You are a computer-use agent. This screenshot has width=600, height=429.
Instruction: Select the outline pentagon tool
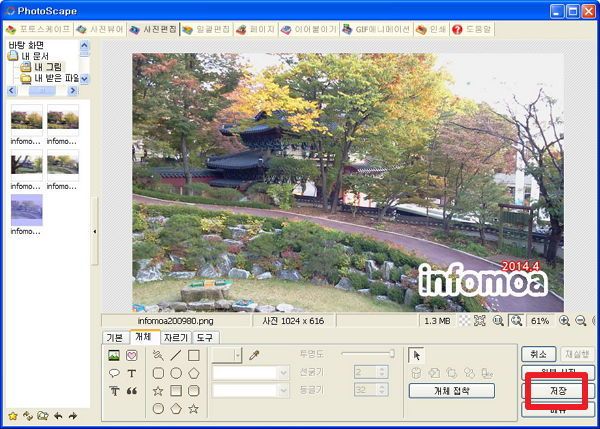coord(194,373)
